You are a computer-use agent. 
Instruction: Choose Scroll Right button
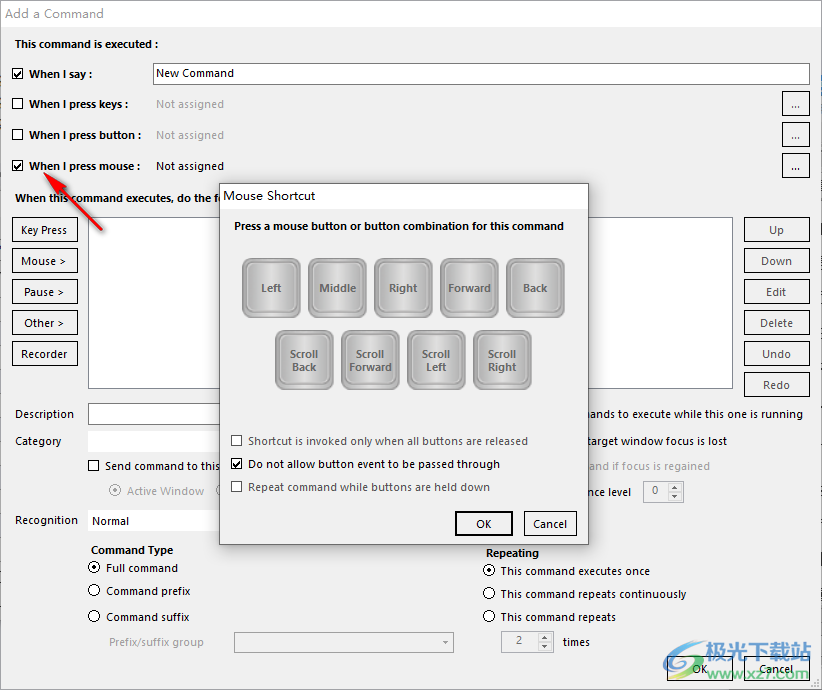point(502,360)
